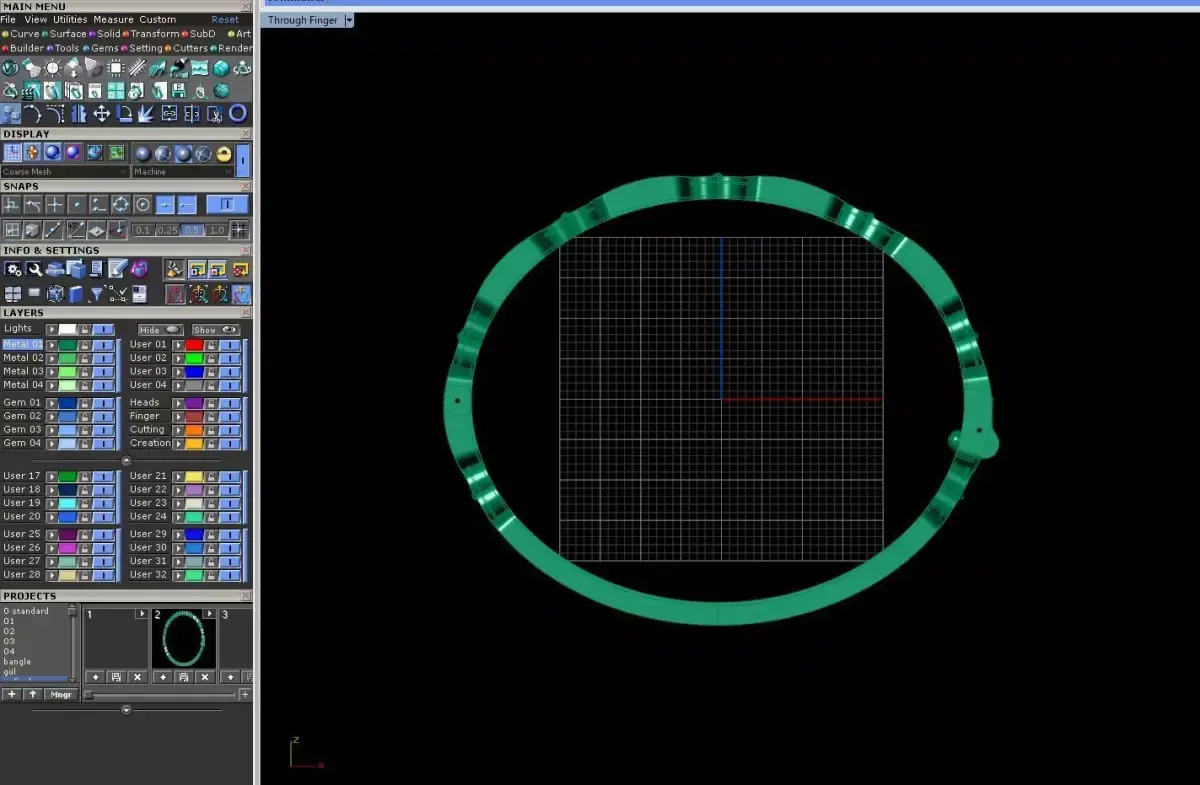Toggle the center snap circle icon
This screenshot has width=1200, height=785.
pos(143,204)
